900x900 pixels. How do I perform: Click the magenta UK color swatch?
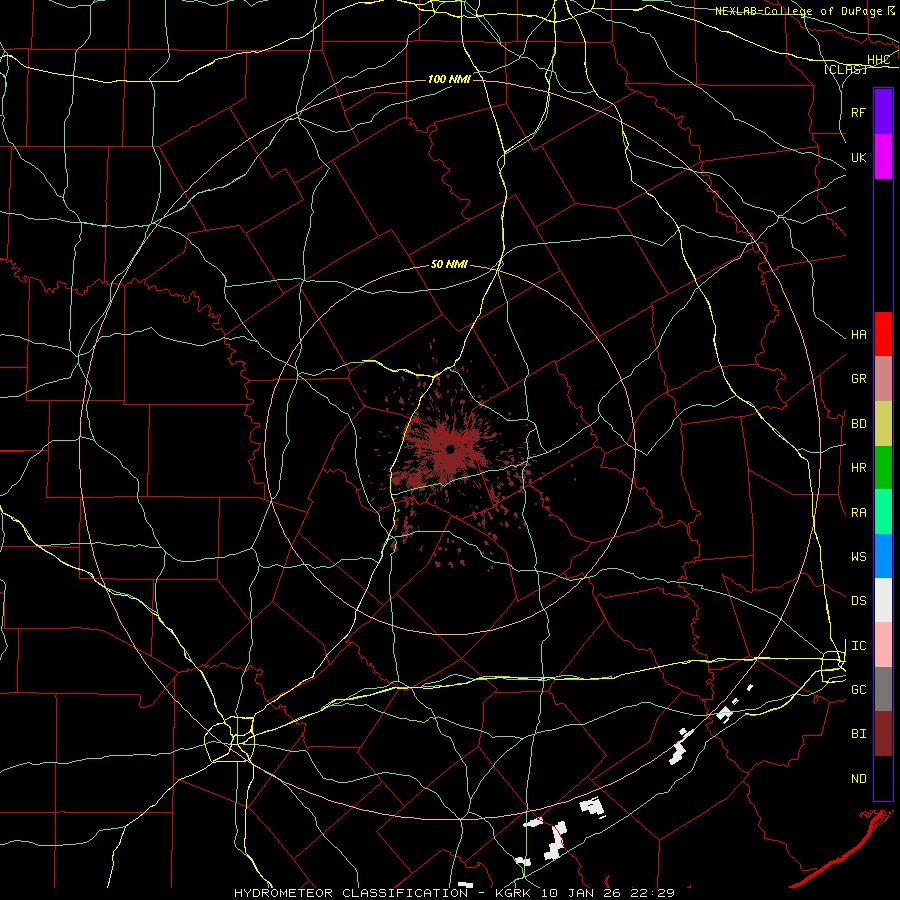[883, 157]
